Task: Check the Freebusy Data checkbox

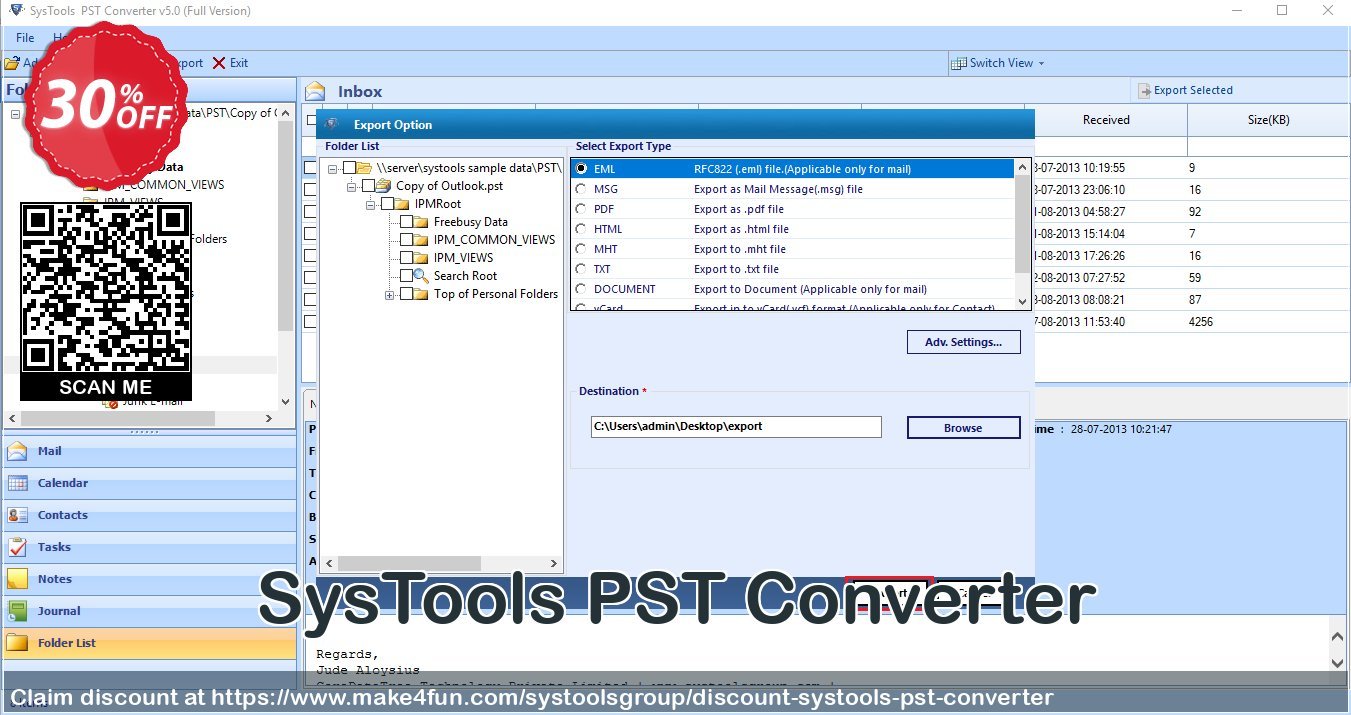Action: click(x=406, y=222)
